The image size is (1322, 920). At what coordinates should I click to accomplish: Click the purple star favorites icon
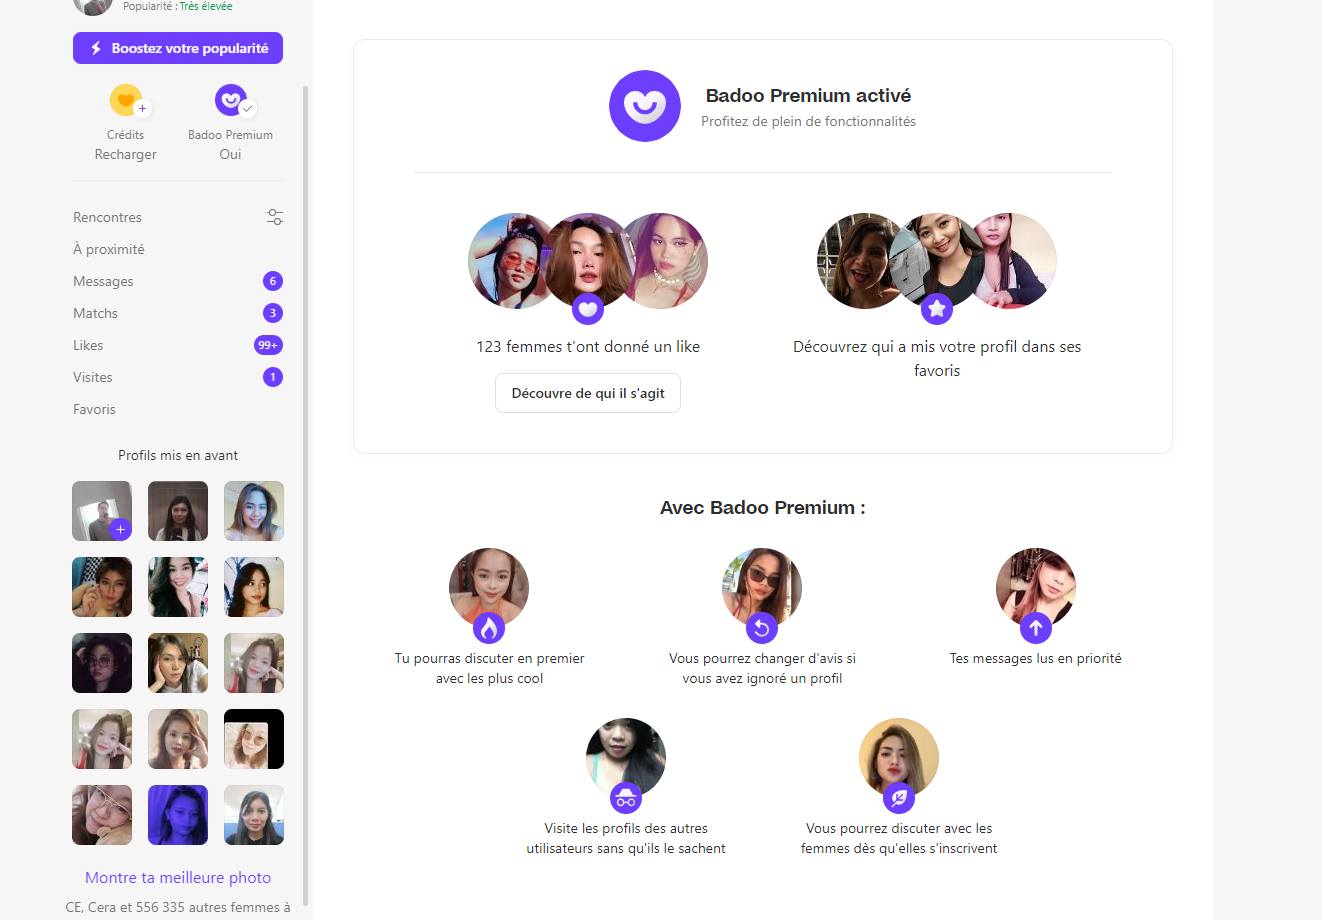[x=937, y=309]
